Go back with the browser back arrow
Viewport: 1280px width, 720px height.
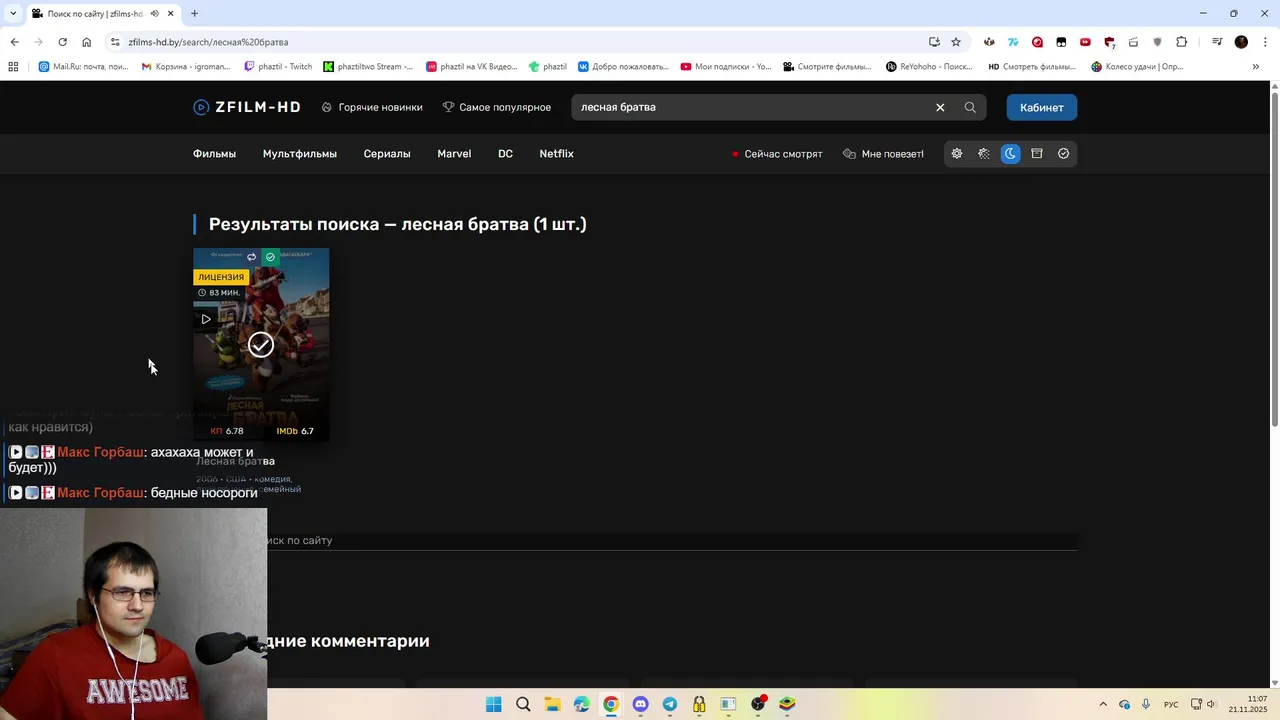click(x=14, y=42)
